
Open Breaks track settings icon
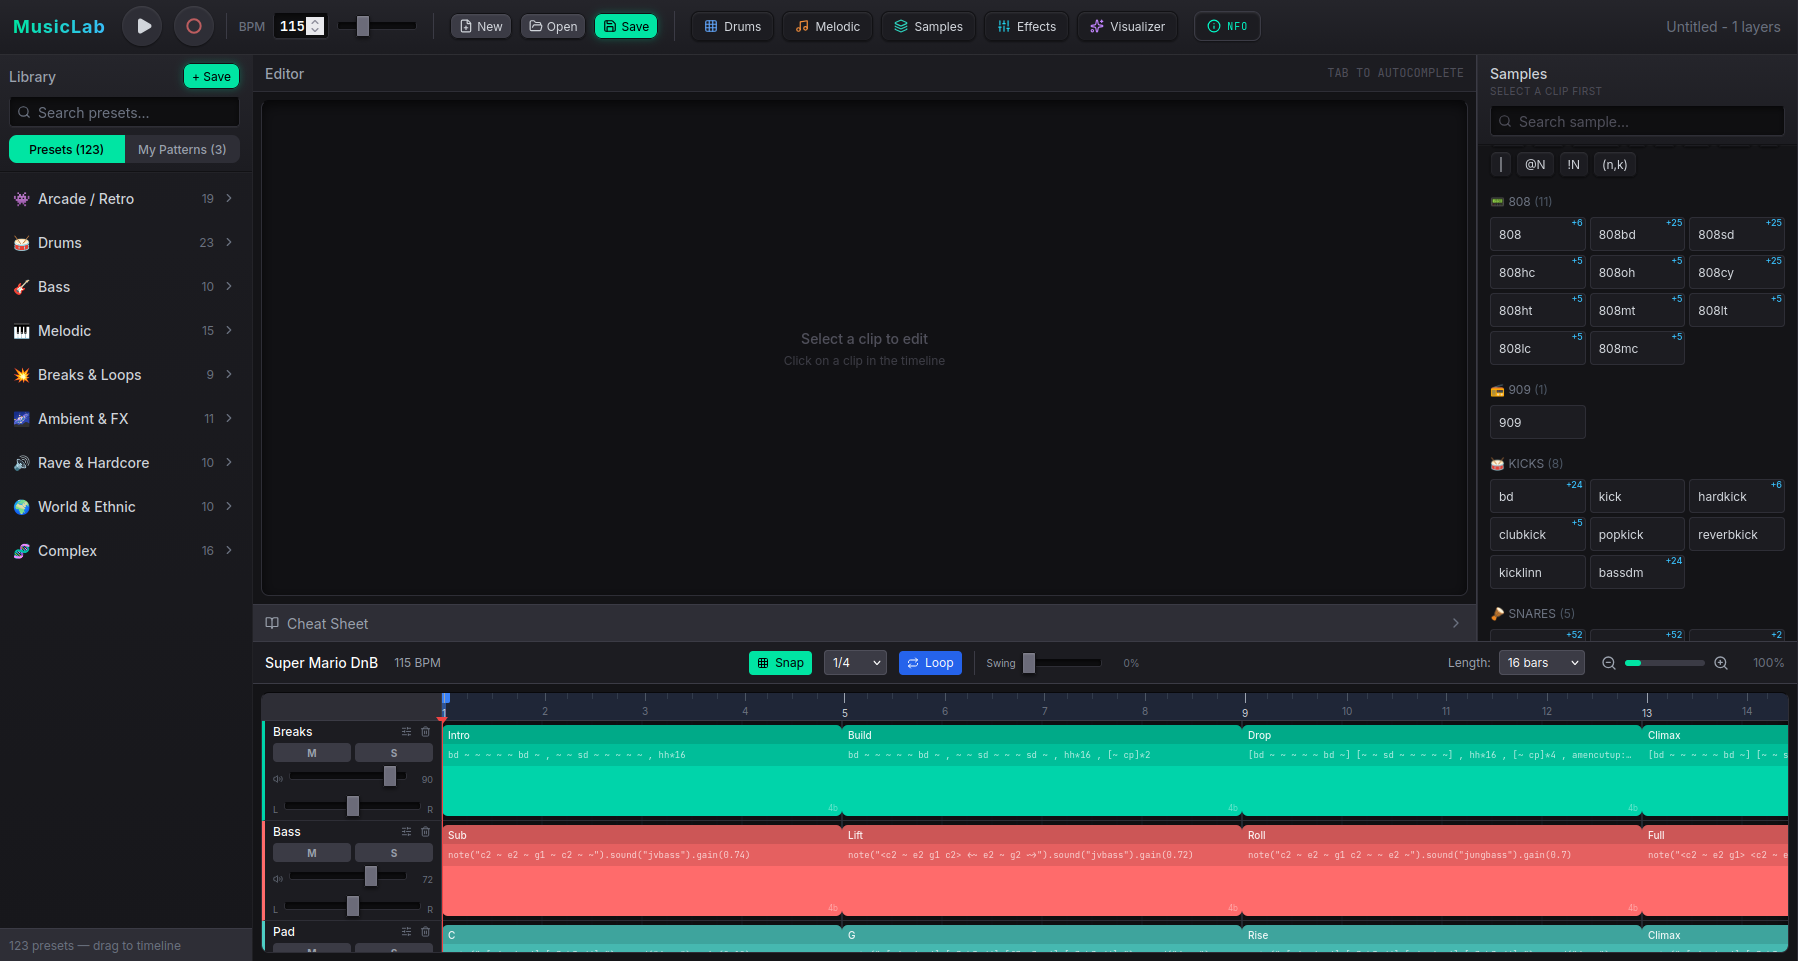click(x=406, y=732)
